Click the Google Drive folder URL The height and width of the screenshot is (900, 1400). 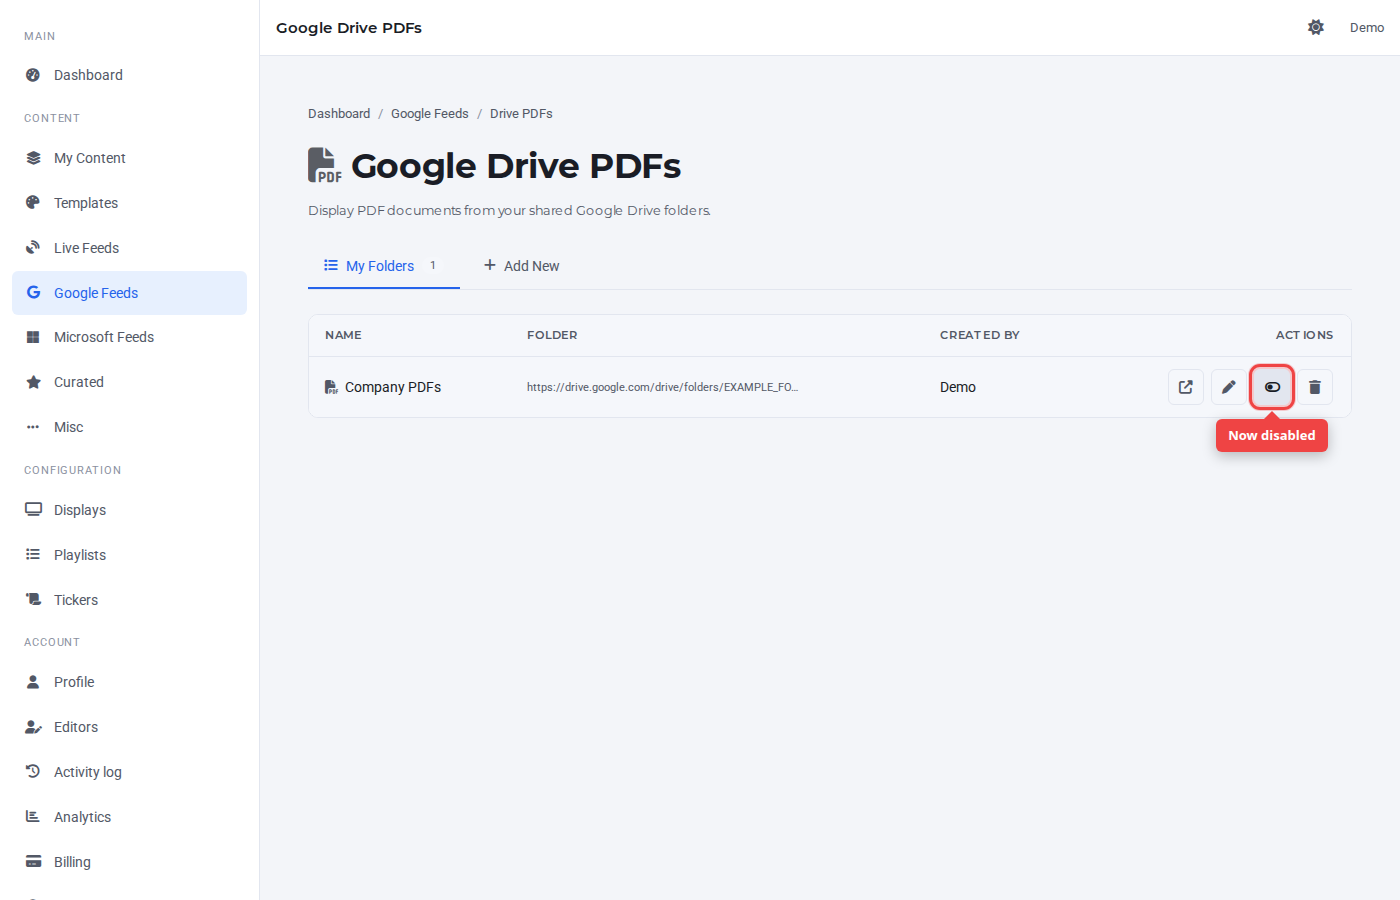[662, 387]
